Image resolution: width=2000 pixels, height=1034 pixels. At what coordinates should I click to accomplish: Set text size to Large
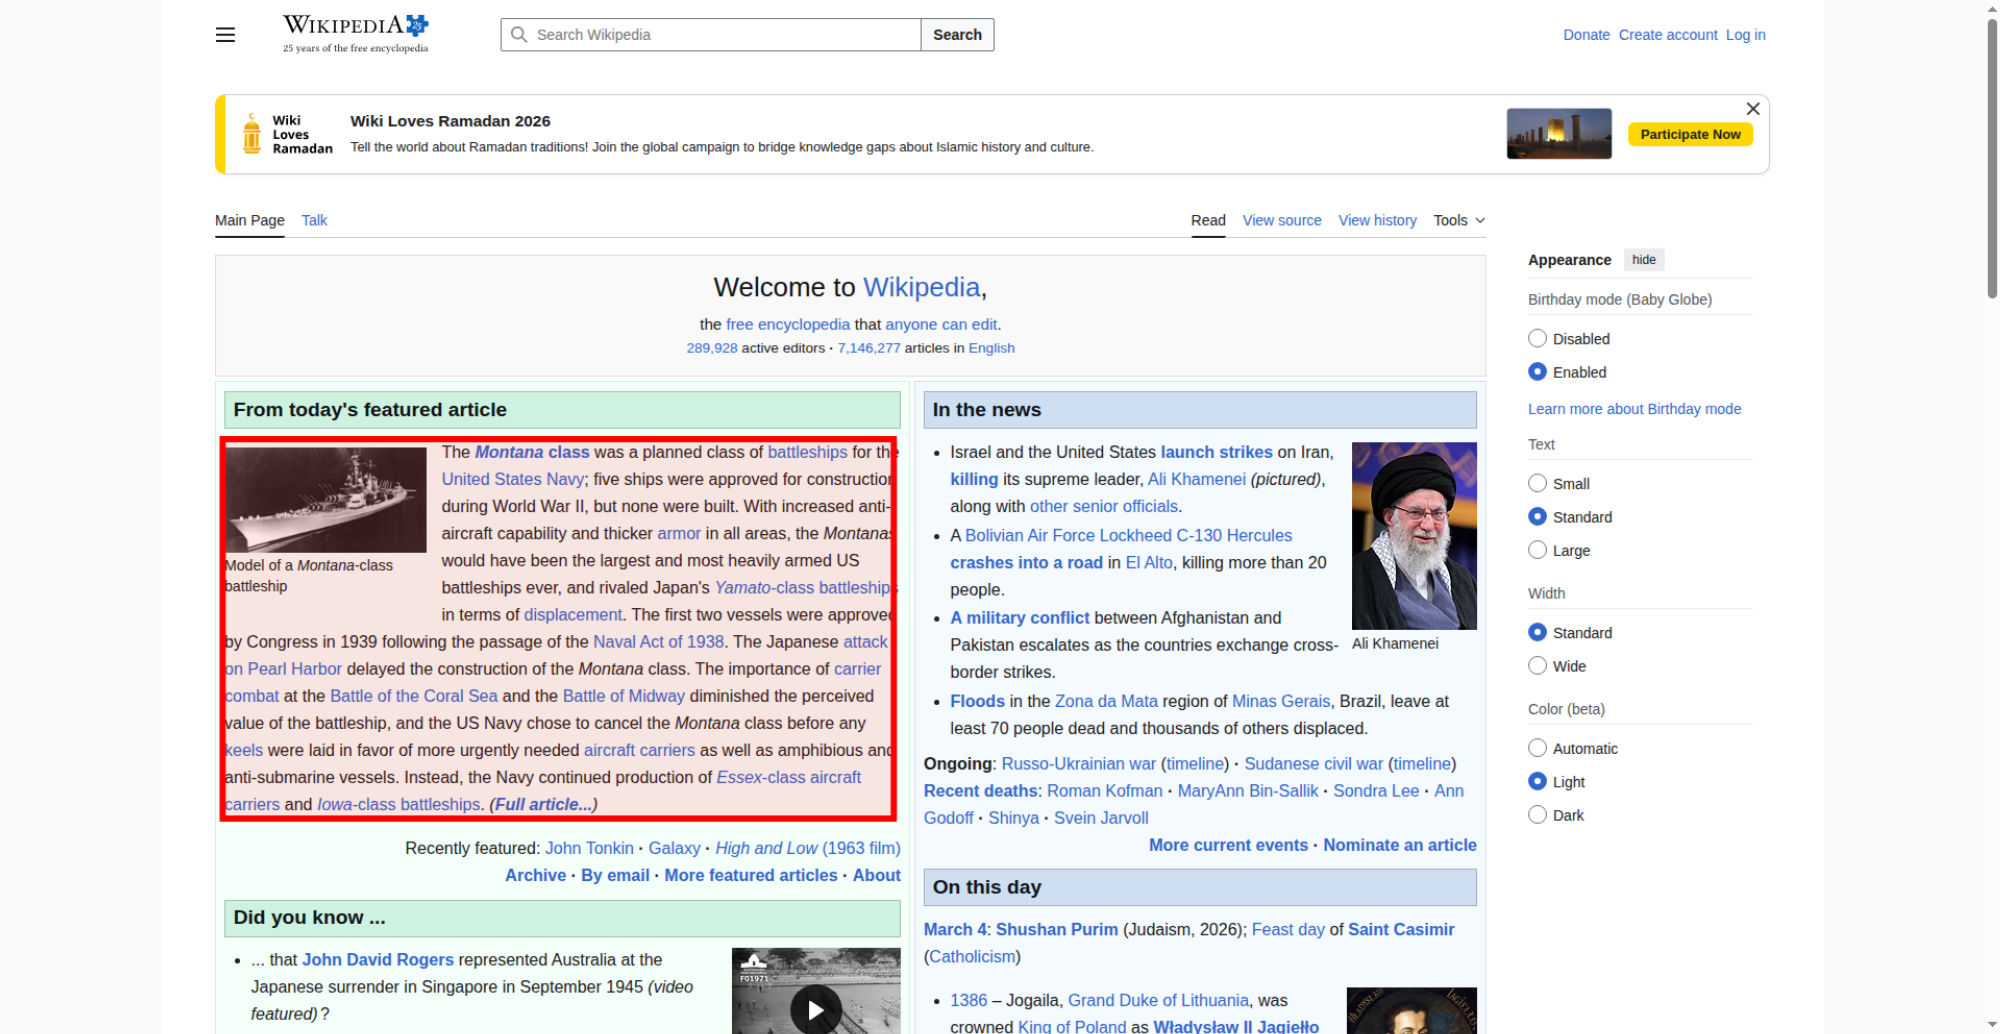point(1538,550)
